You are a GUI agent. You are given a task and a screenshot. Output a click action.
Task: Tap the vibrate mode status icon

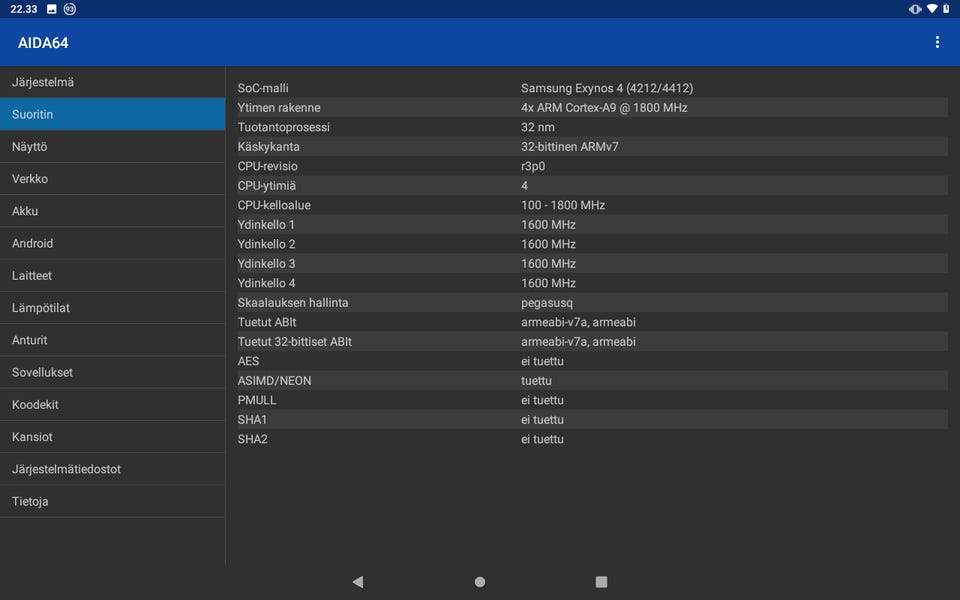(x=915, y=9)
